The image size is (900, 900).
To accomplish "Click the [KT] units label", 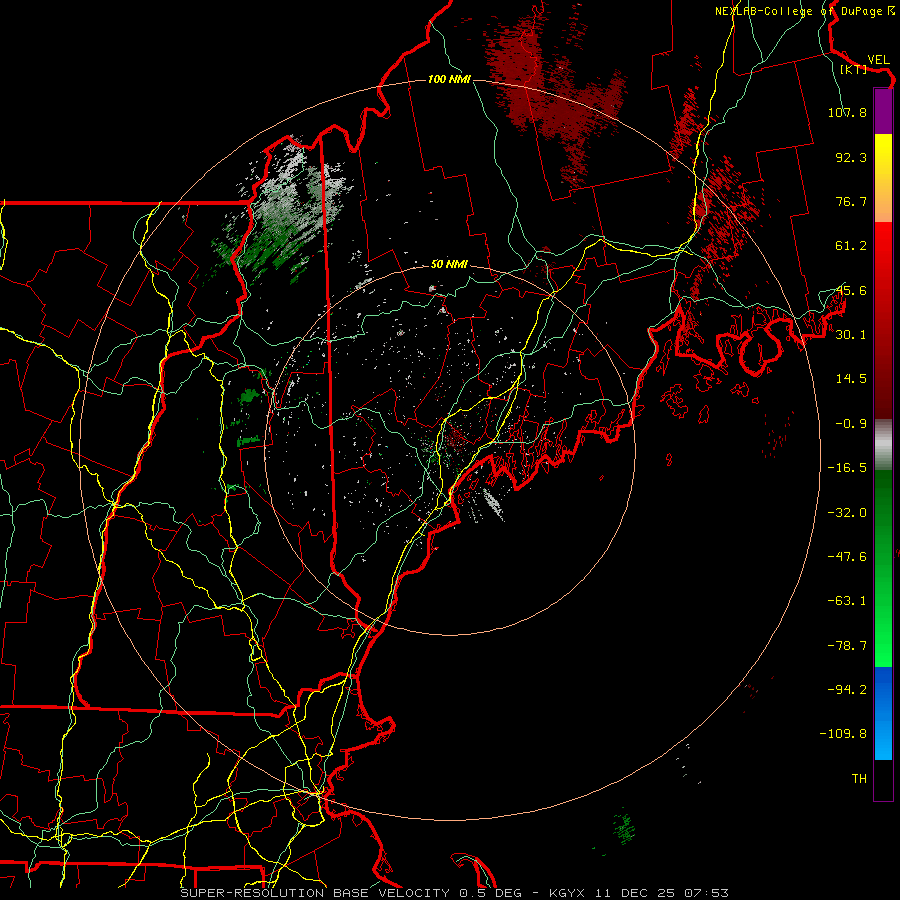I will 853,69.
